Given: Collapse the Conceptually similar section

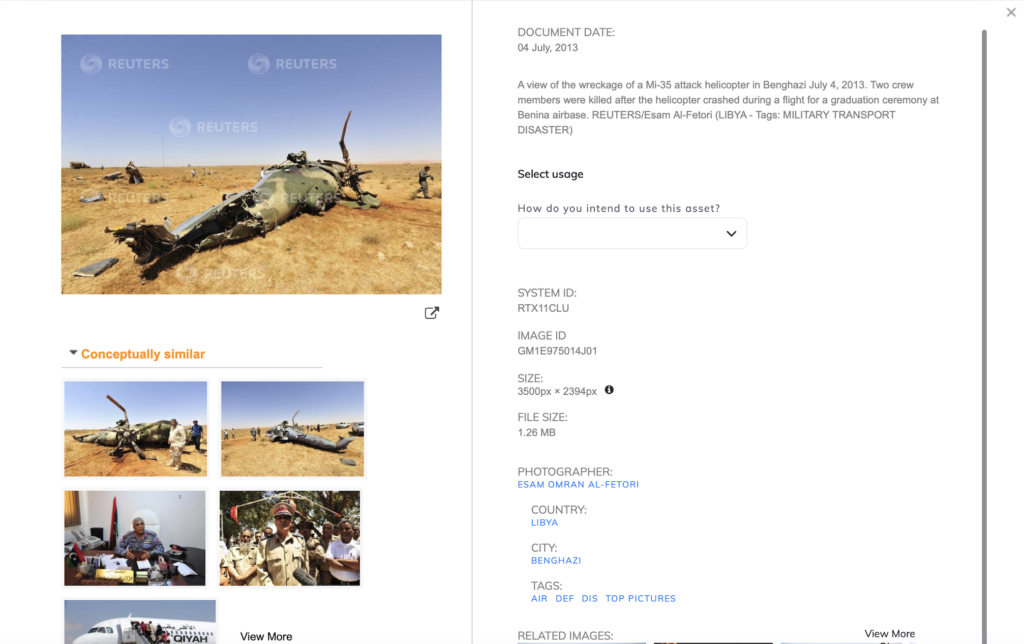Looking at the screenshot, I should pos(73,353).
